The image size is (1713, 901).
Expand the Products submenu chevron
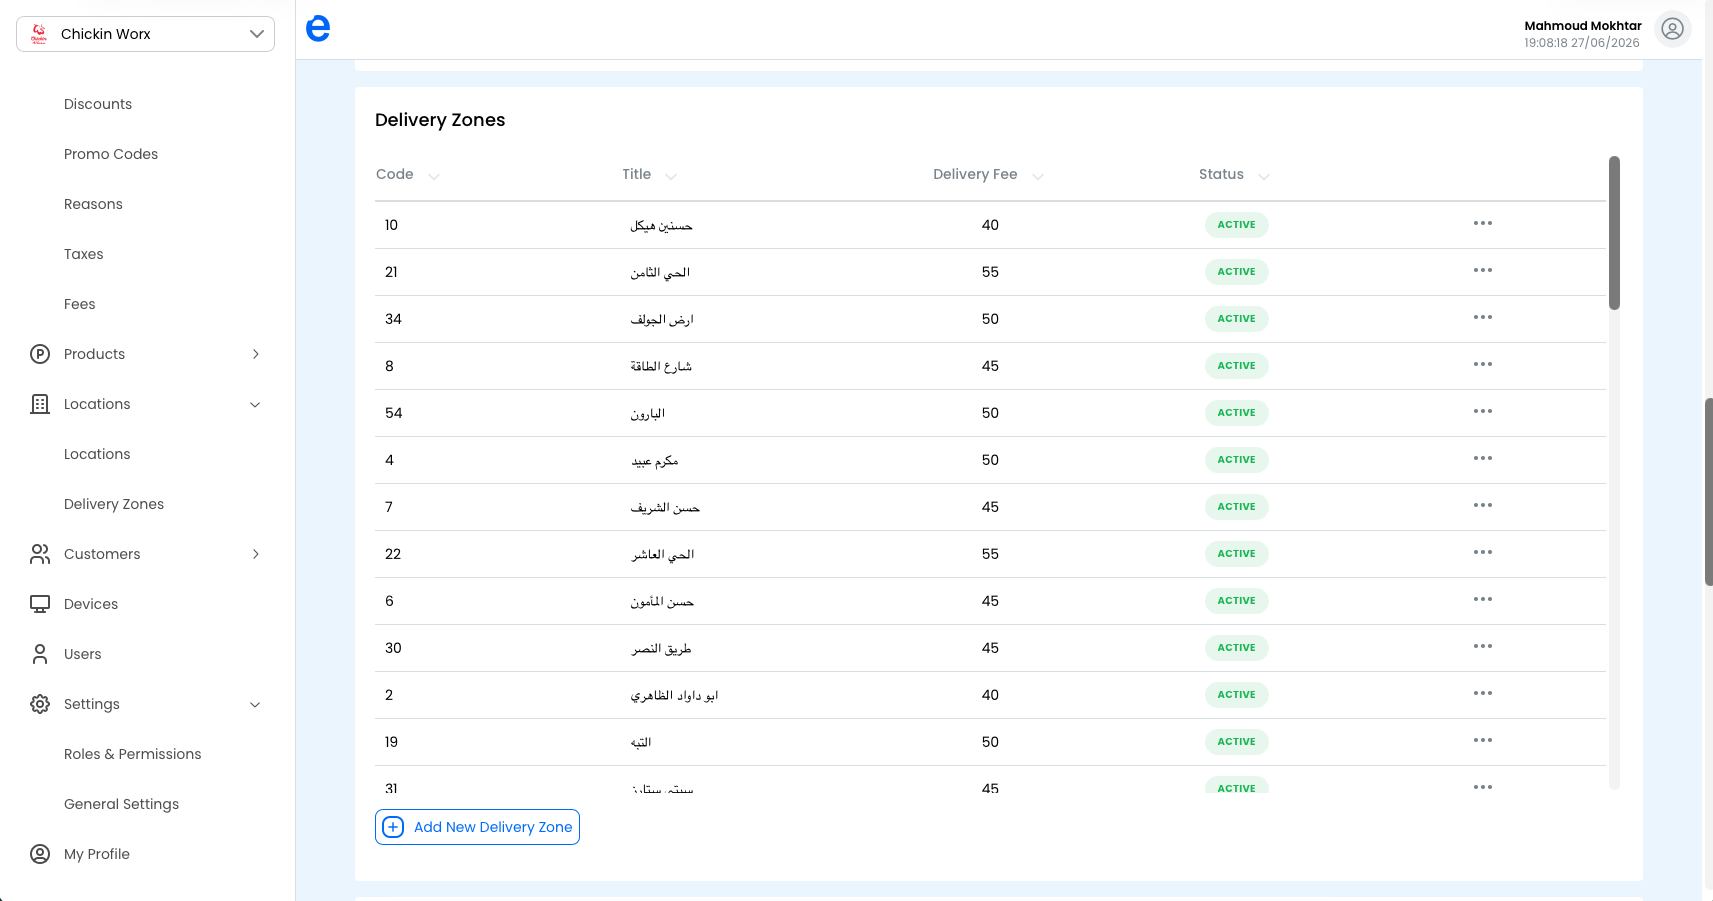256,354
